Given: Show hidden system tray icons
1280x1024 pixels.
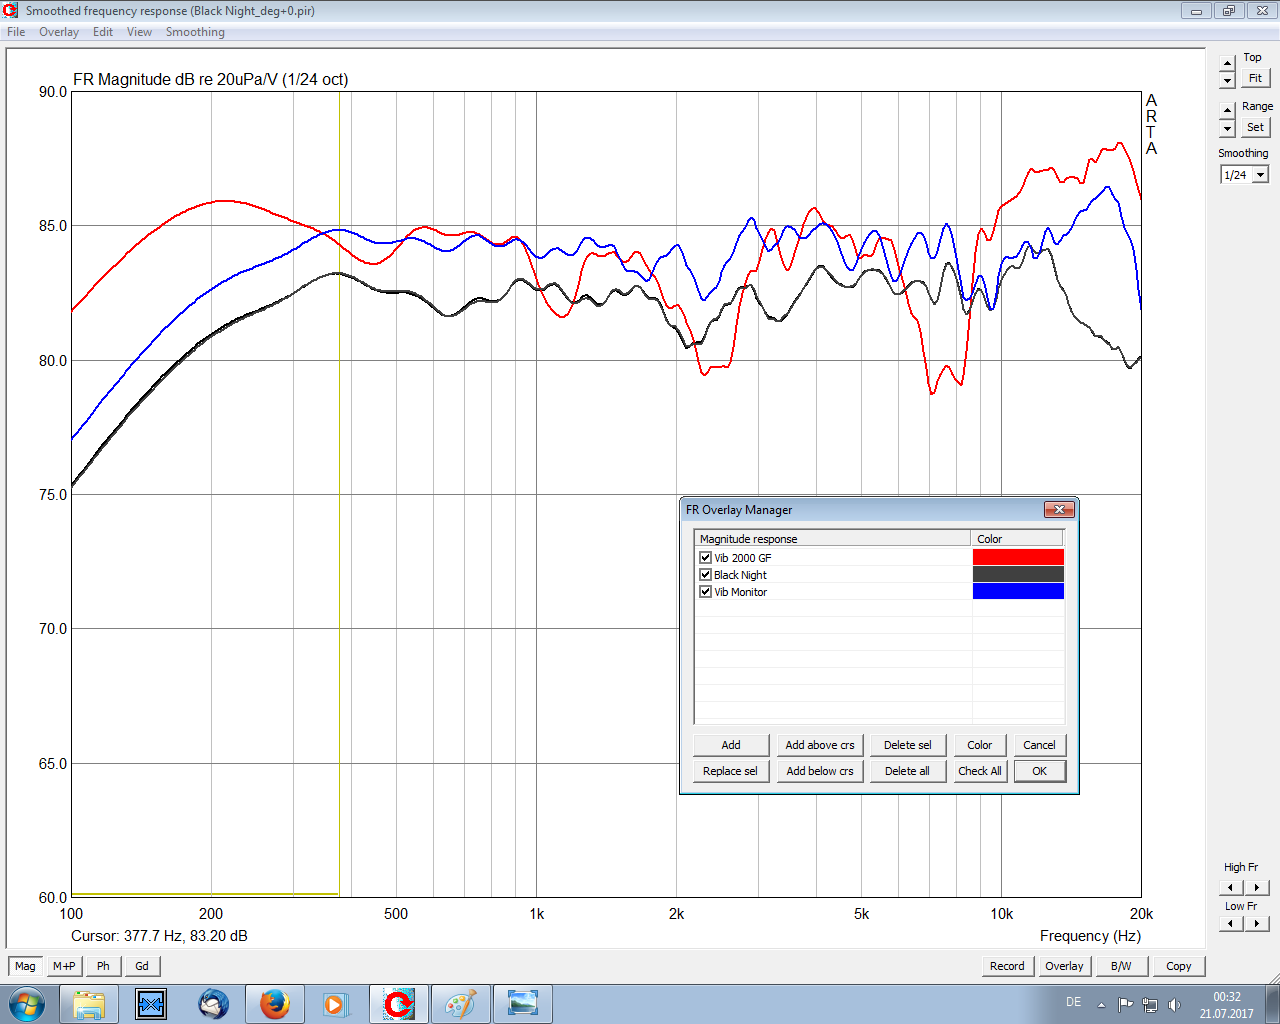Looking at the screenshot, I should coord(1101,1005).
